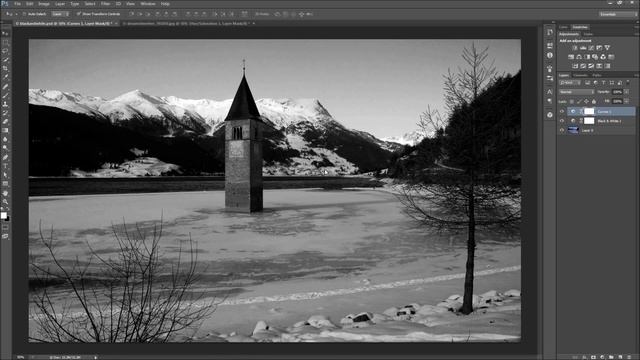Viewport: 640px width, 360px height.
Task: Open the File menu
Action: coord(17,4)
